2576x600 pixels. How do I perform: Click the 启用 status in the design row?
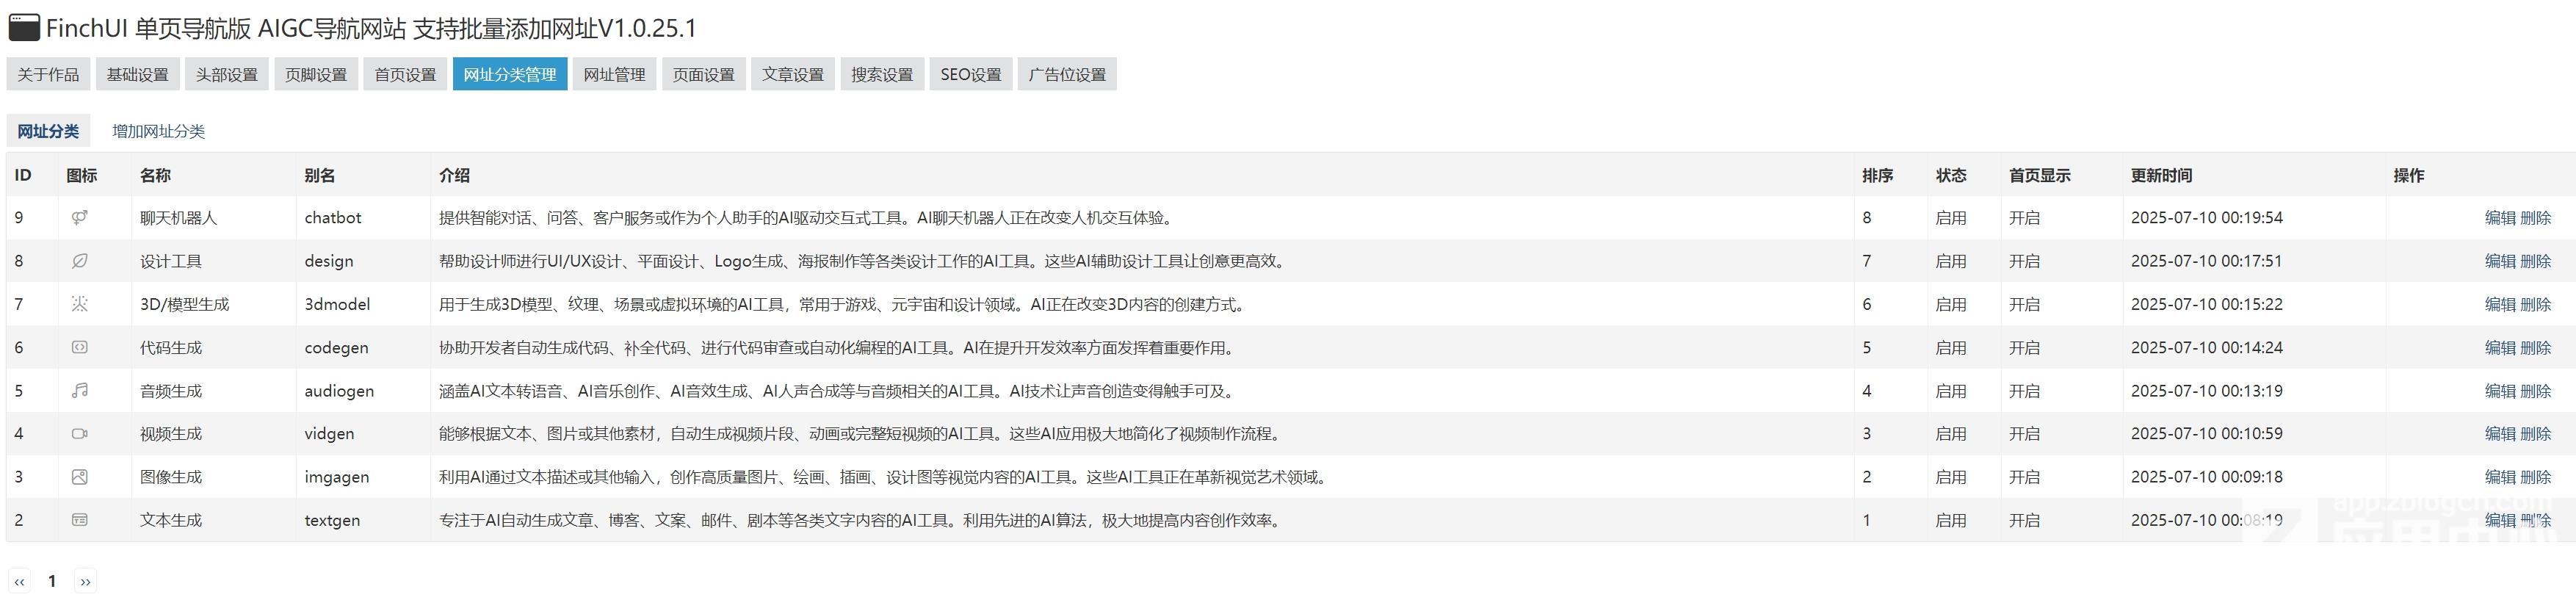(1950, 260)
